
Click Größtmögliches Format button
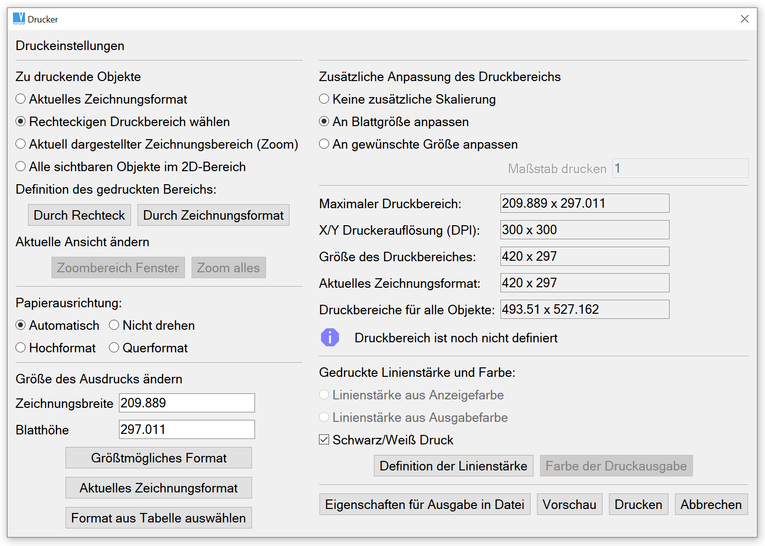[158, 458]
